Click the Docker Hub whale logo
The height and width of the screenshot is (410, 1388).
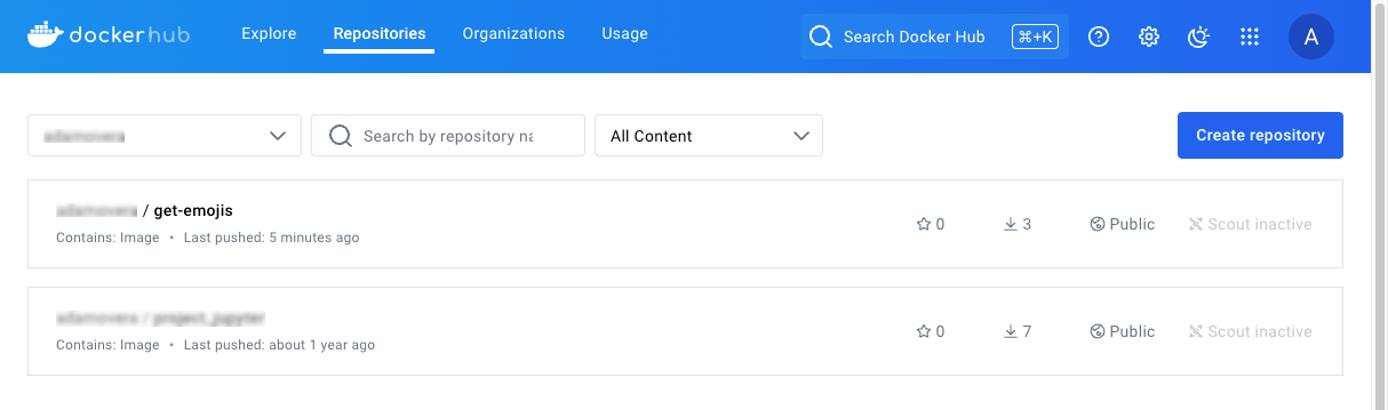pos(45,35)
